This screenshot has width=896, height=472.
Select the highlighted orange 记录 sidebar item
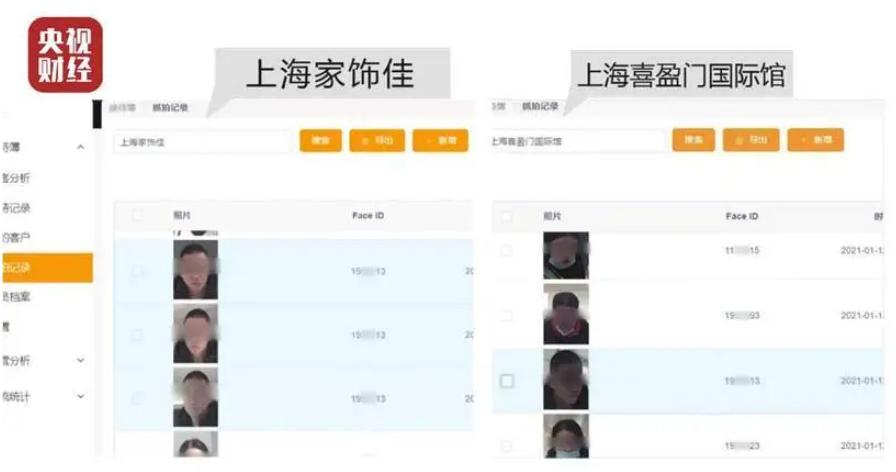(47, 267)
